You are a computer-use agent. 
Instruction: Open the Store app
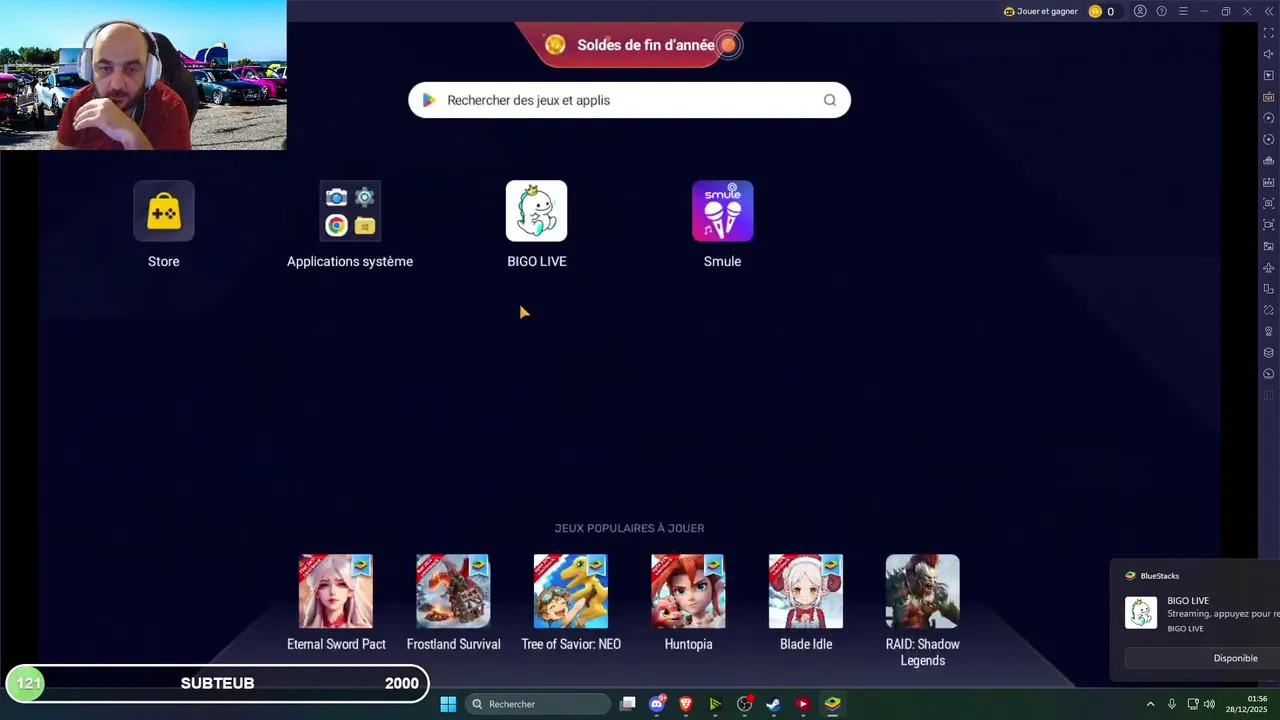[x=164, y=211]
